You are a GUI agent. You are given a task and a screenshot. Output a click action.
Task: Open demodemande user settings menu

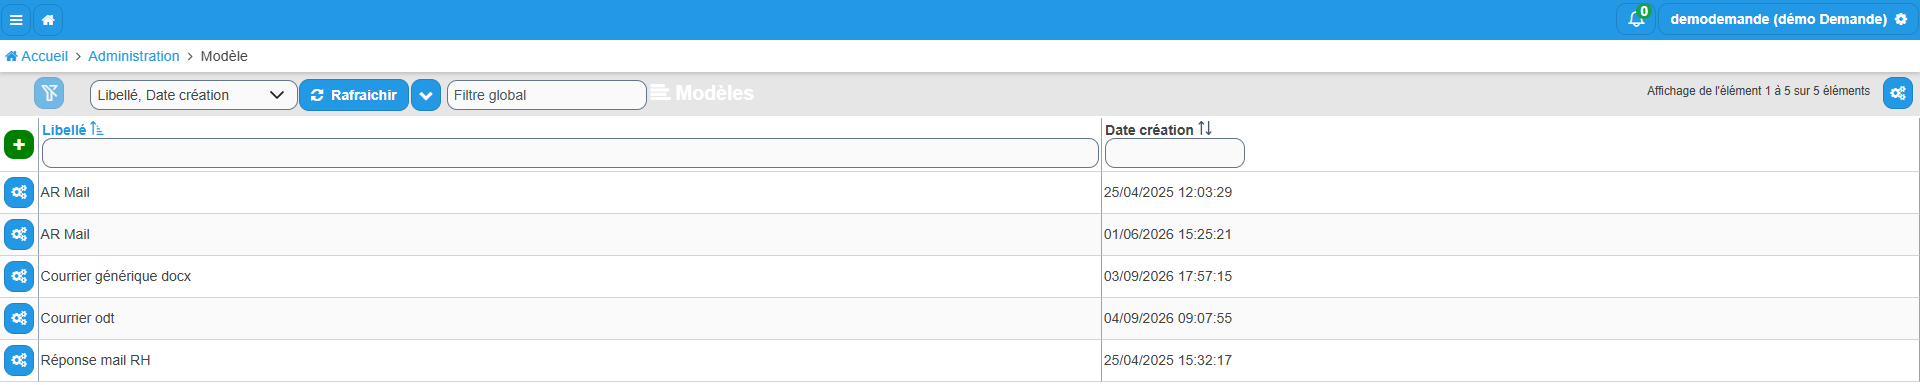tap(1788, 19)
